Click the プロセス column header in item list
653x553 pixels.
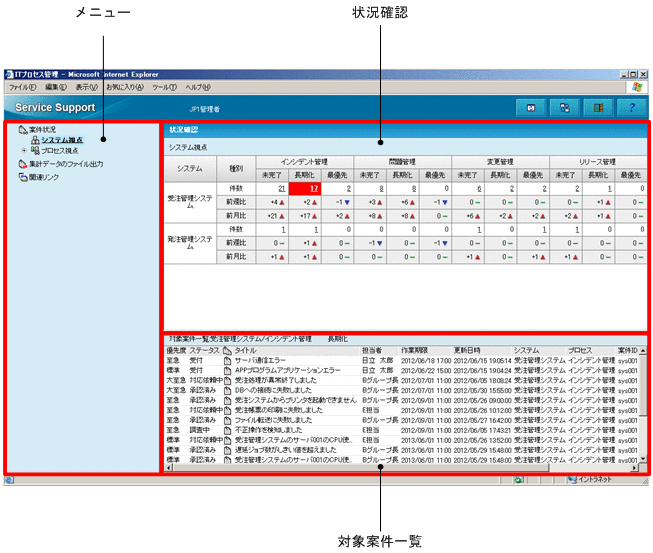tap(580, 351)
